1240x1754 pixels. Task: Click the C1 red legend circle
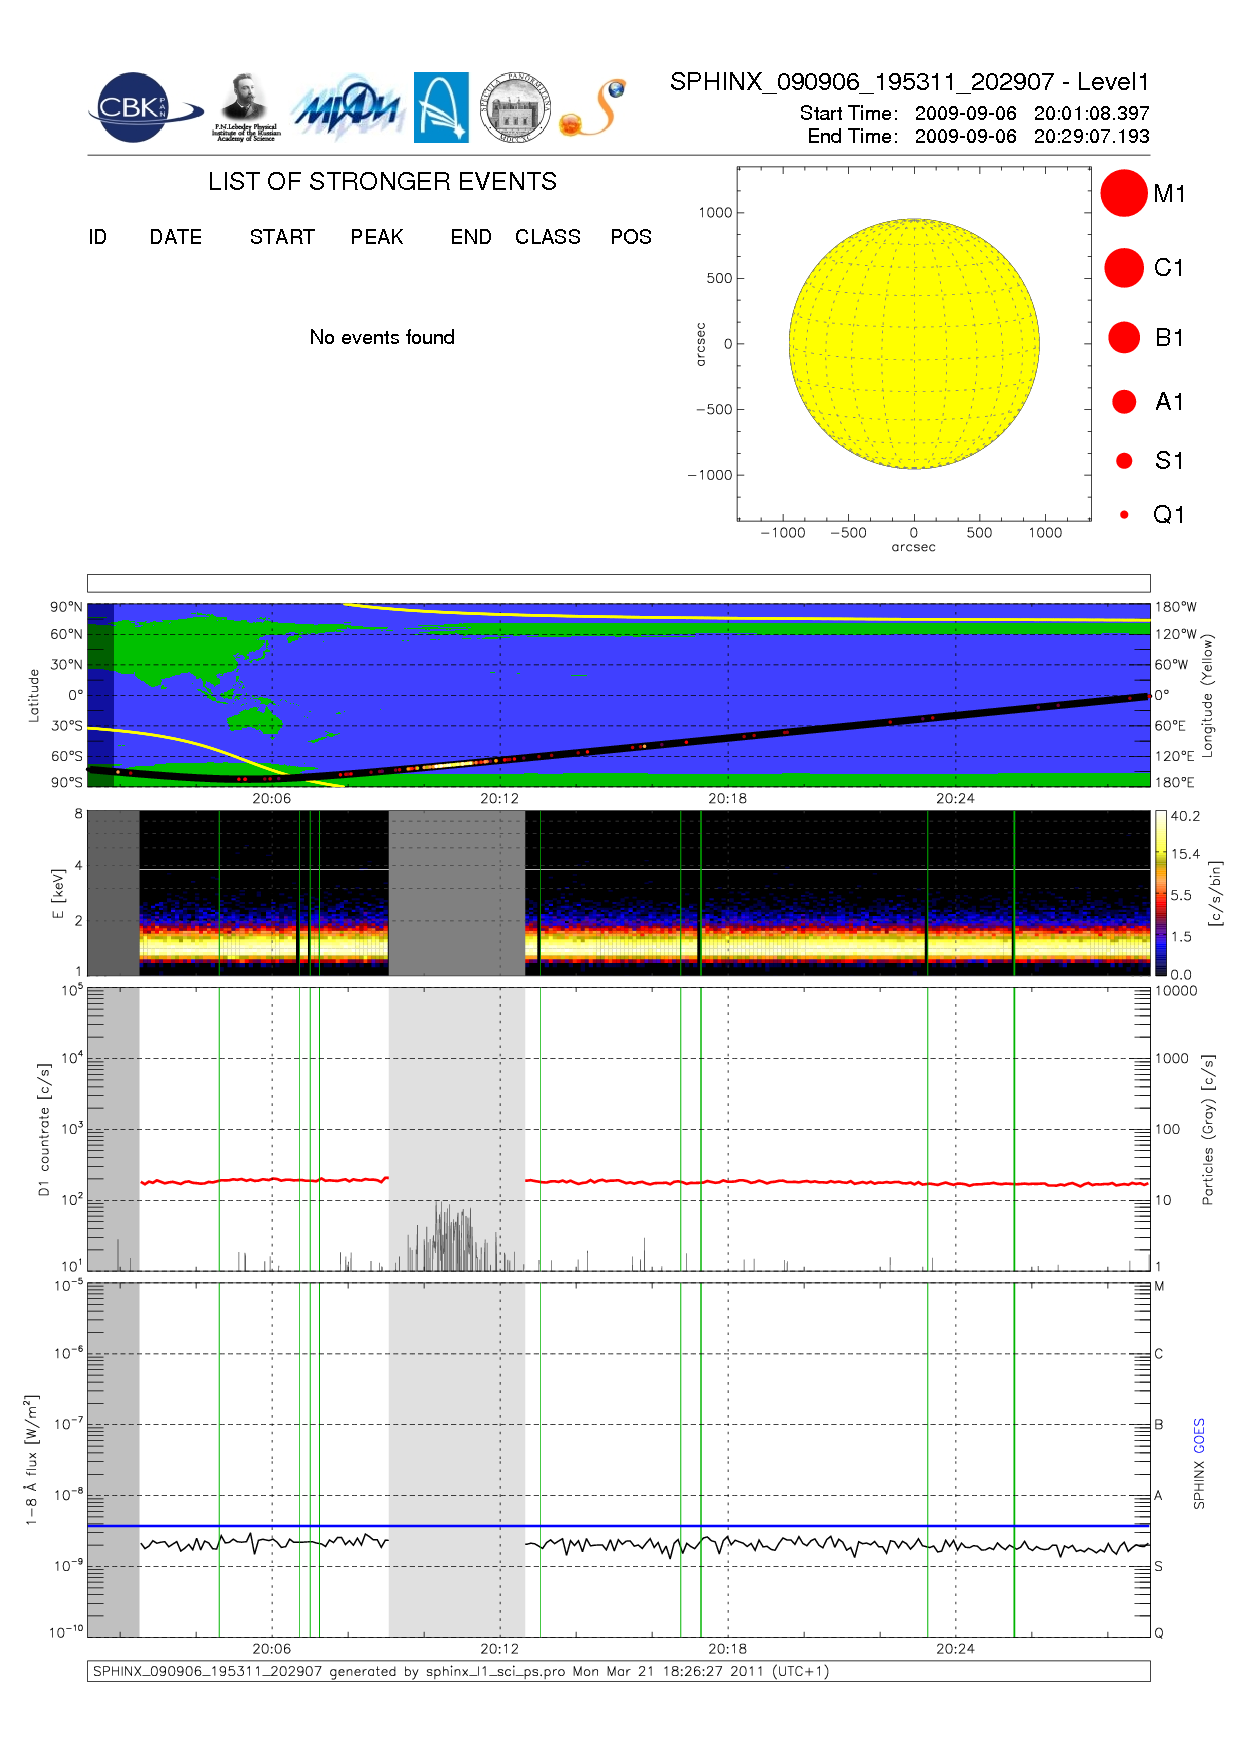click(1123, 268)
